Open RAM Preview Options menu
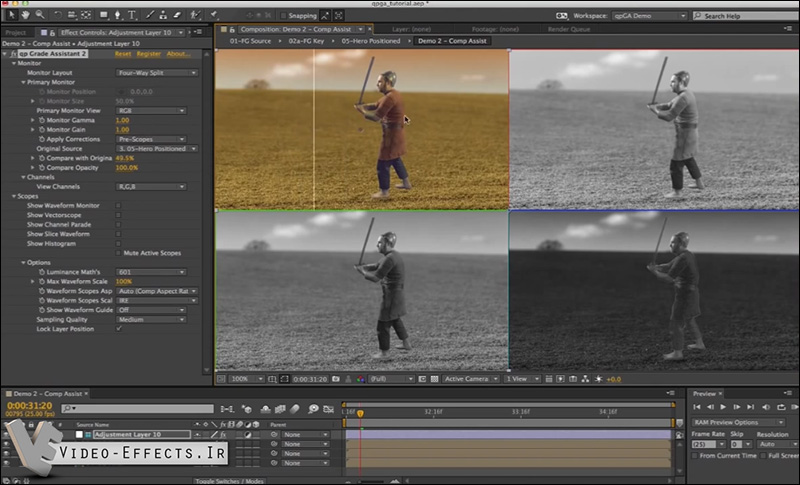The height and width of the screenshot is (485, 800). point(738,422)
